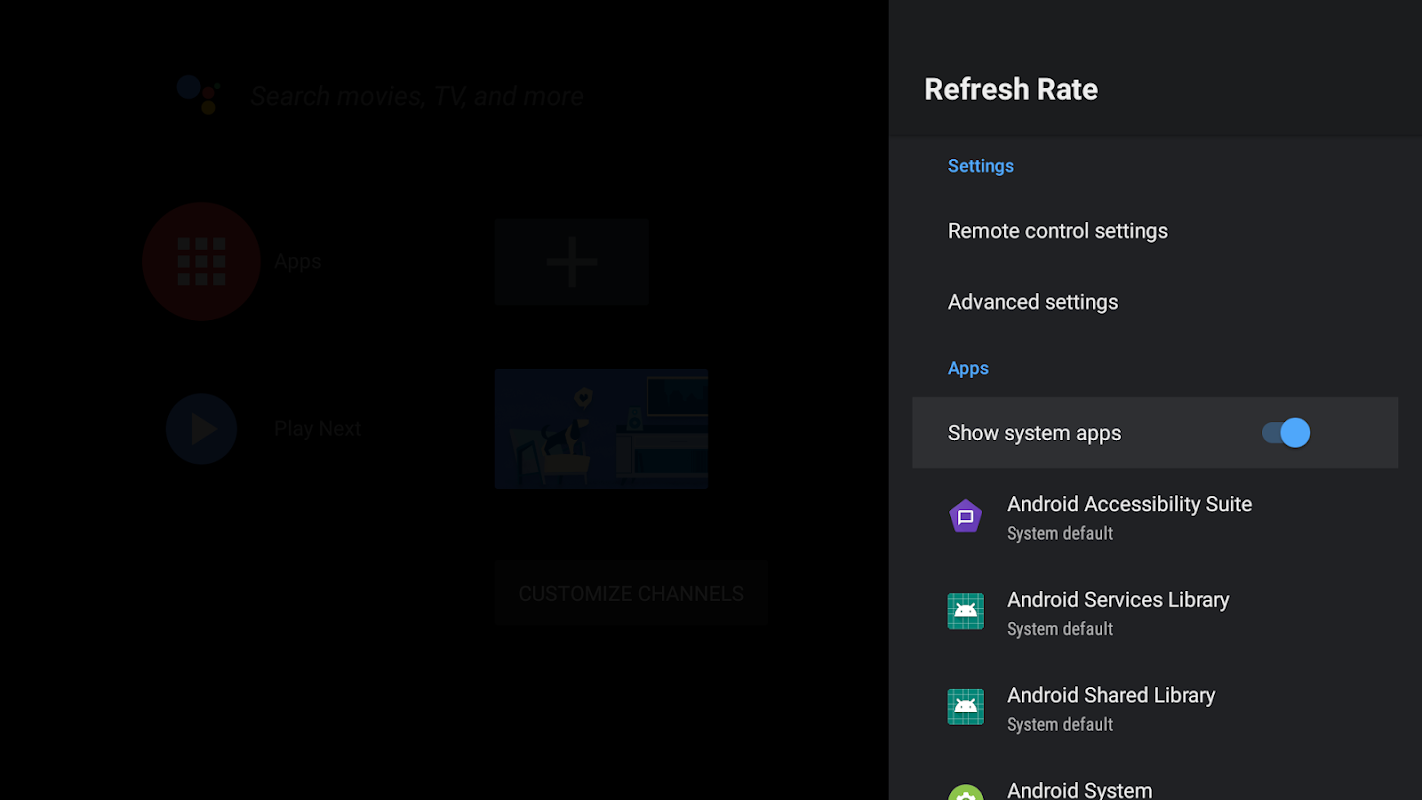
Task: Click the Google Assistant icon
Action: [x=198, y=95]
